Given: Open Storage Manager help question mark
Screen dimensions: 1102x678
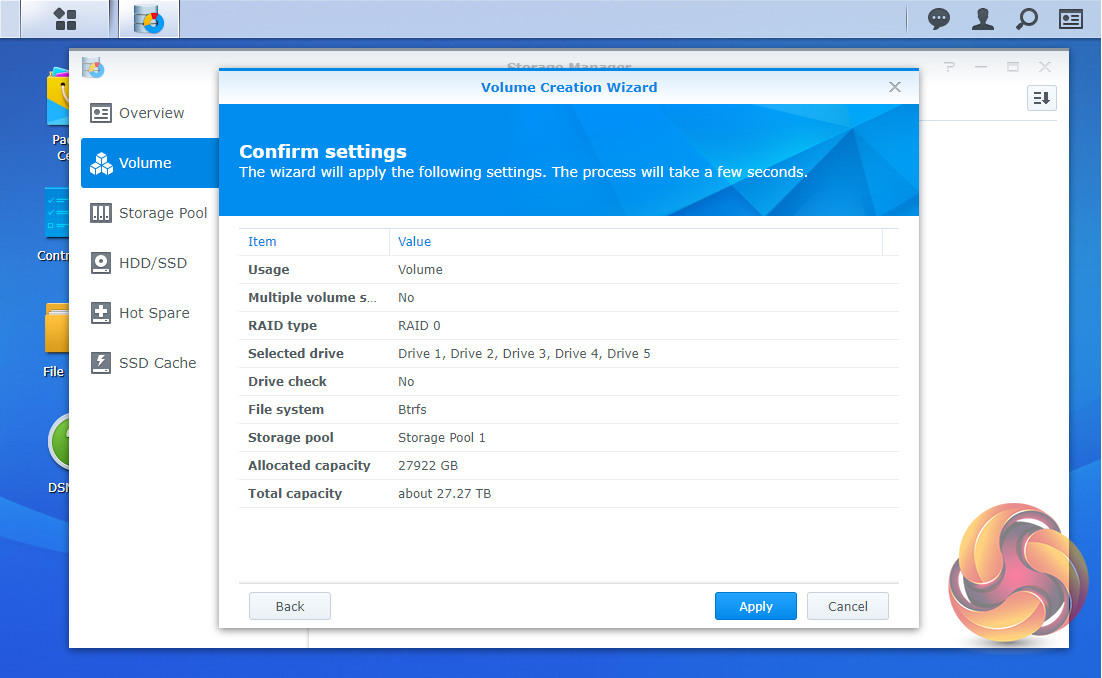Looking at the screenshot, I should point(949,67).
